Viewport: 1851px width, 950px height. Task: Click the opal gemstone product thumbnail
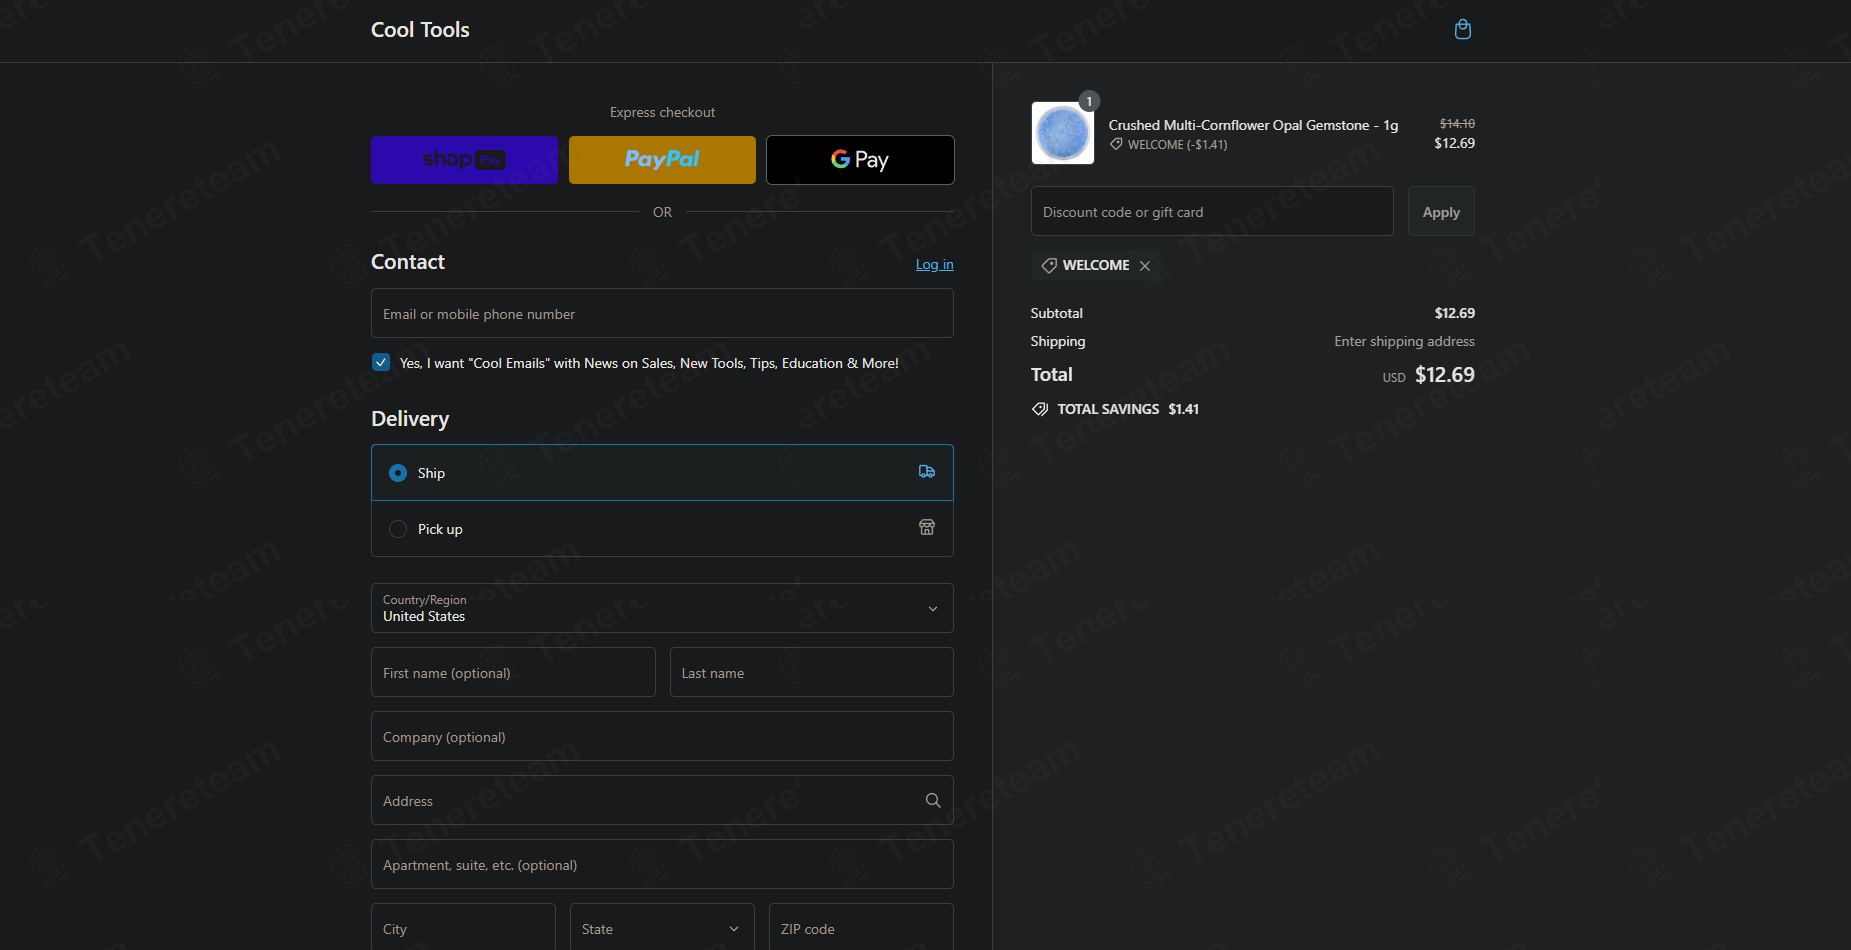pos(1061,132)
